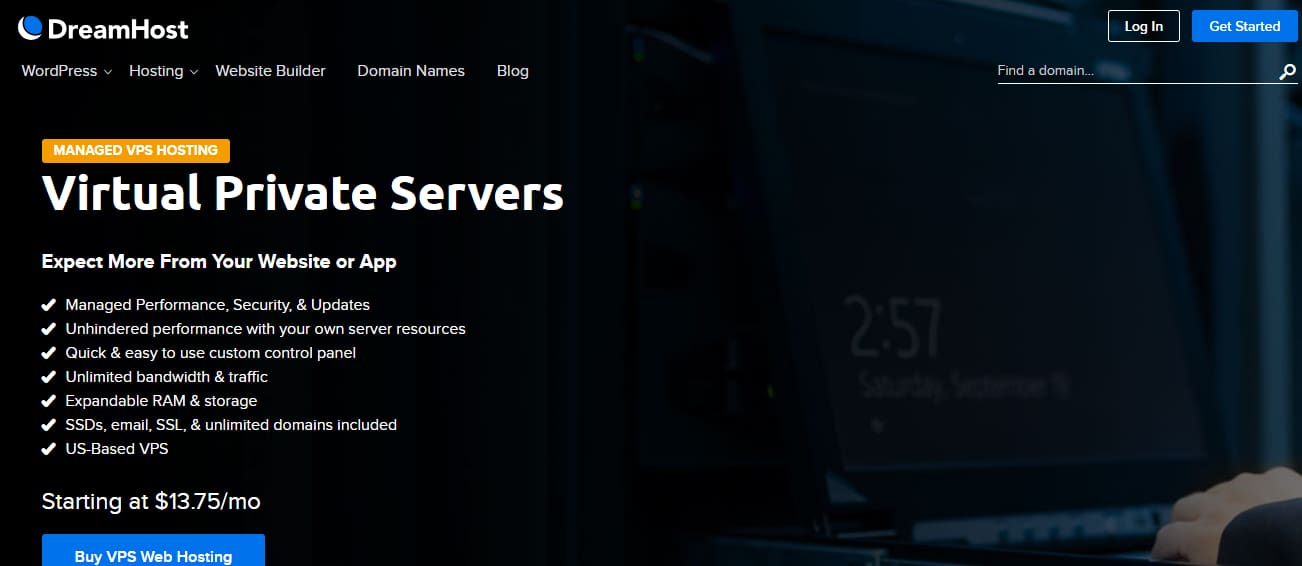
Task: Open the Hosting menu item
Action: (x=156, y=71)
